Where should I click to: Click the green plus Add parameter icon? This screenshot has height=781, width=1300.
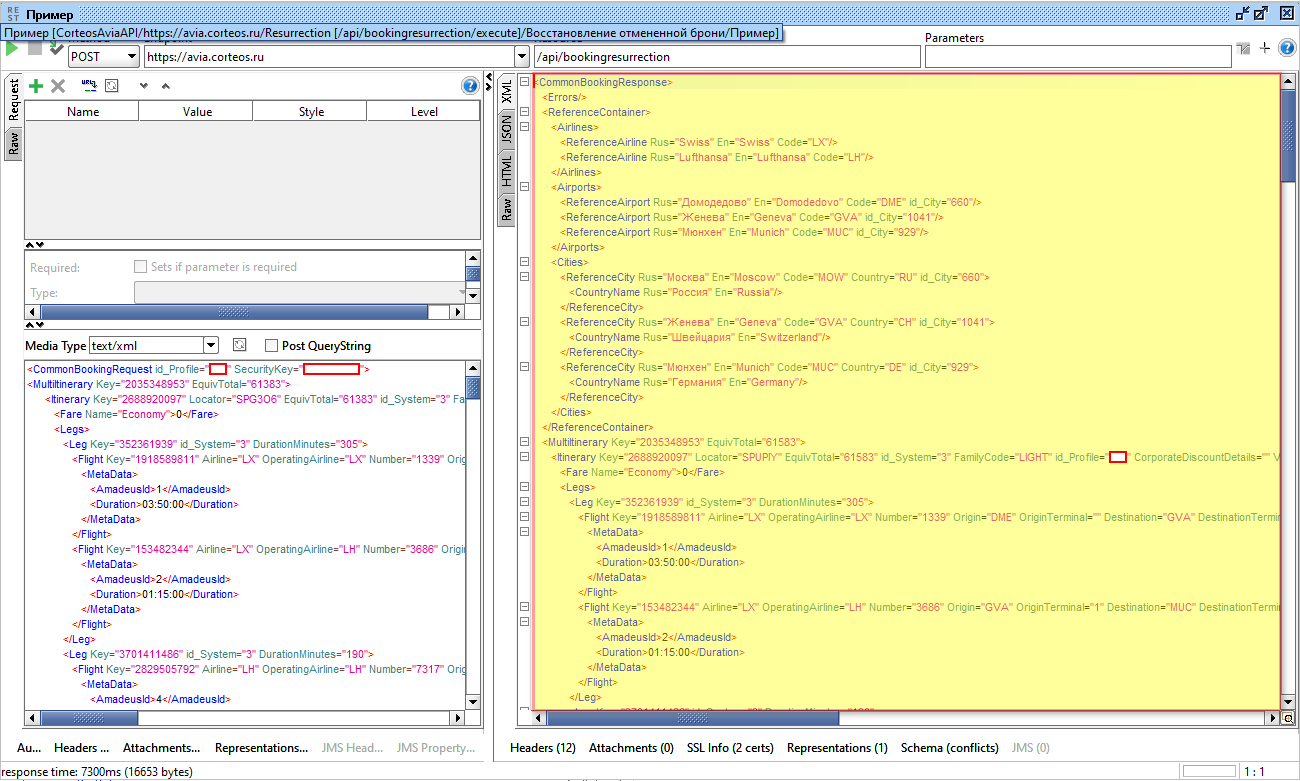[x=36, y=87]
